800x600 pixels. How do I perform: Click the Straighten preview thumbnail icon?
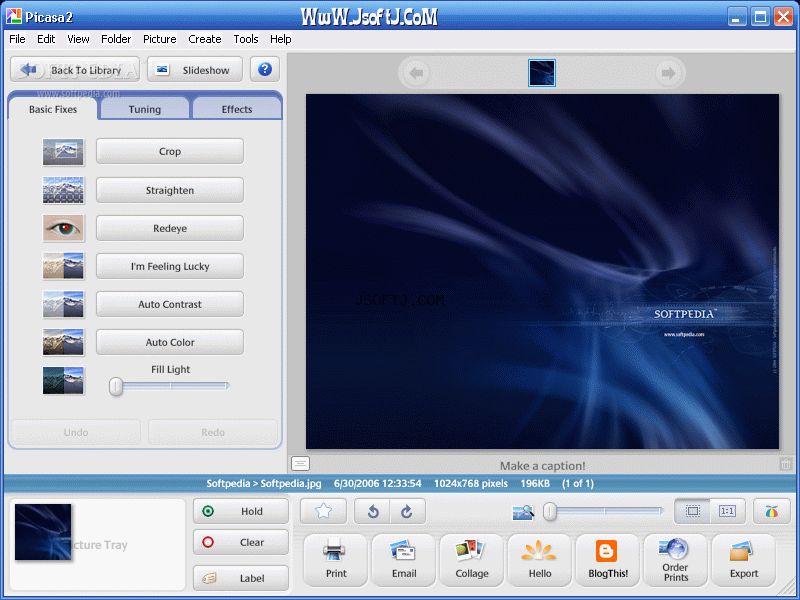63,190
